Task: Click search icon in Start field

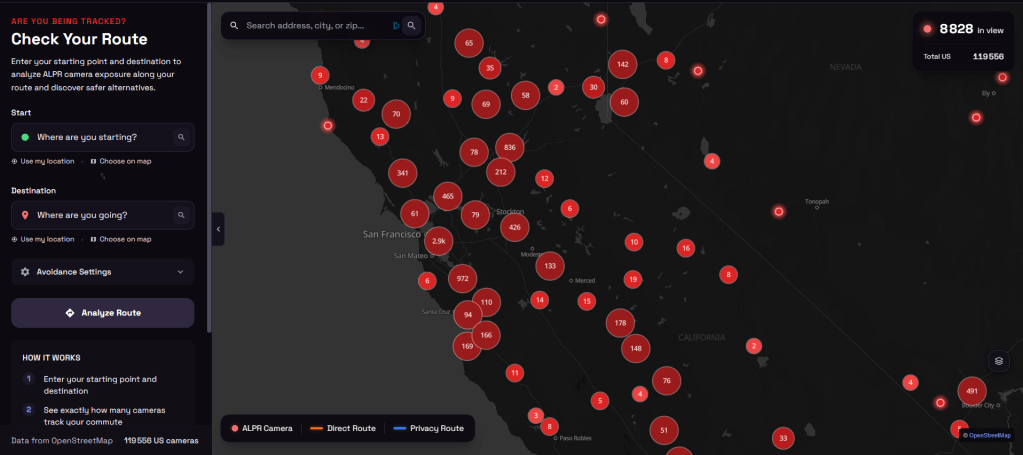Action: pyautogui.click(x=181, y=137)
